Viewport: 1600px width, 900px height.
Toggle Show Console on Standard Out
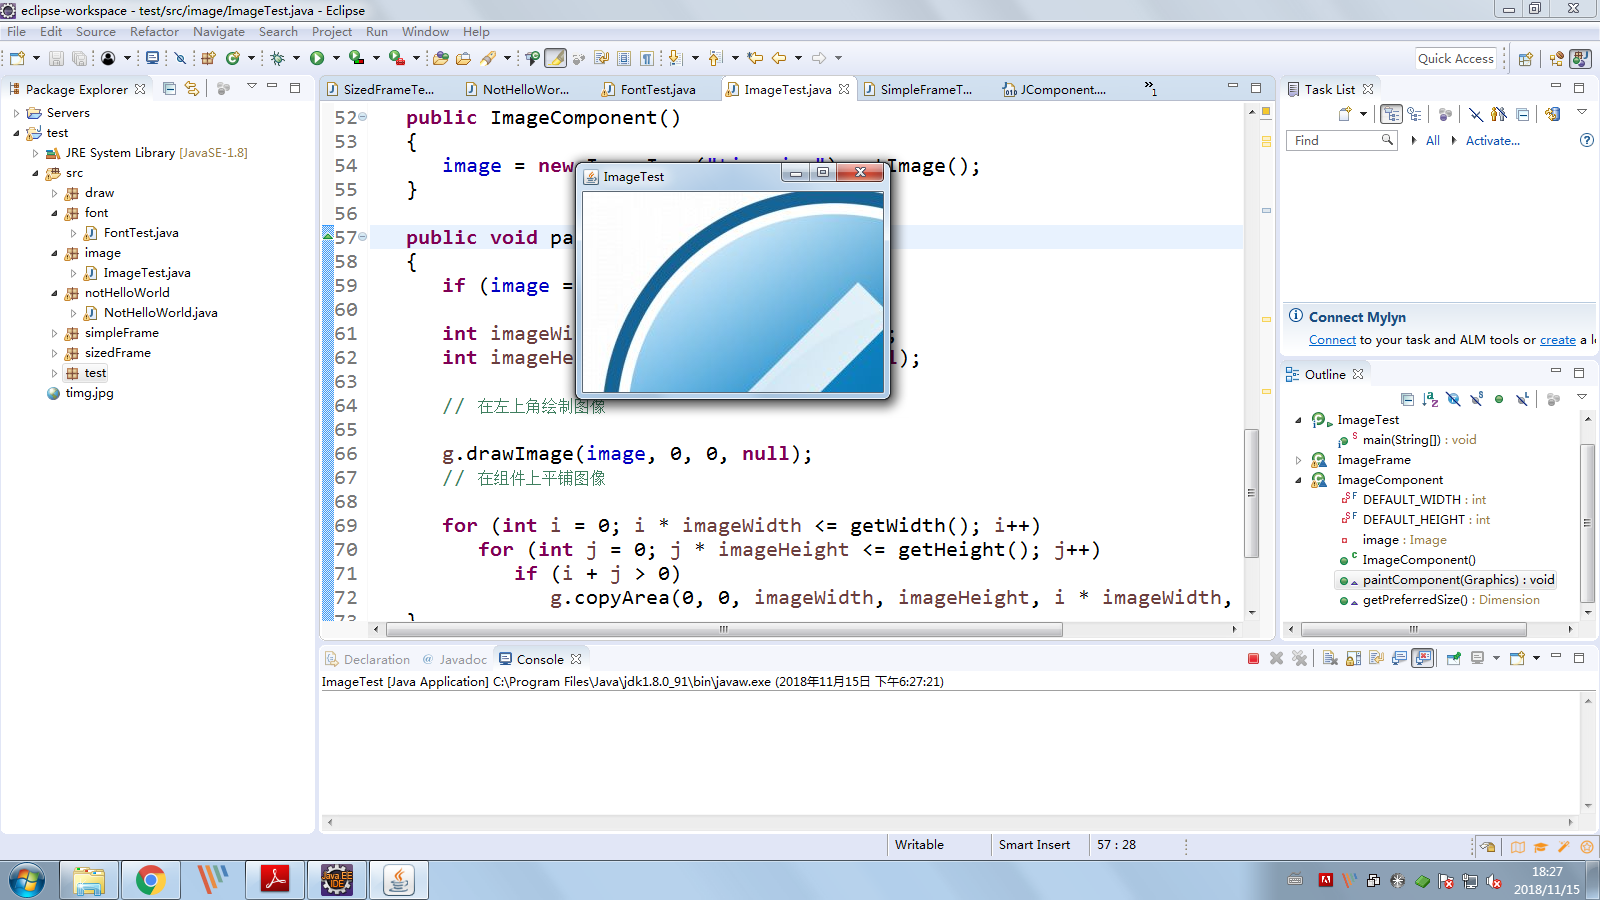[x=1399, y=658]
